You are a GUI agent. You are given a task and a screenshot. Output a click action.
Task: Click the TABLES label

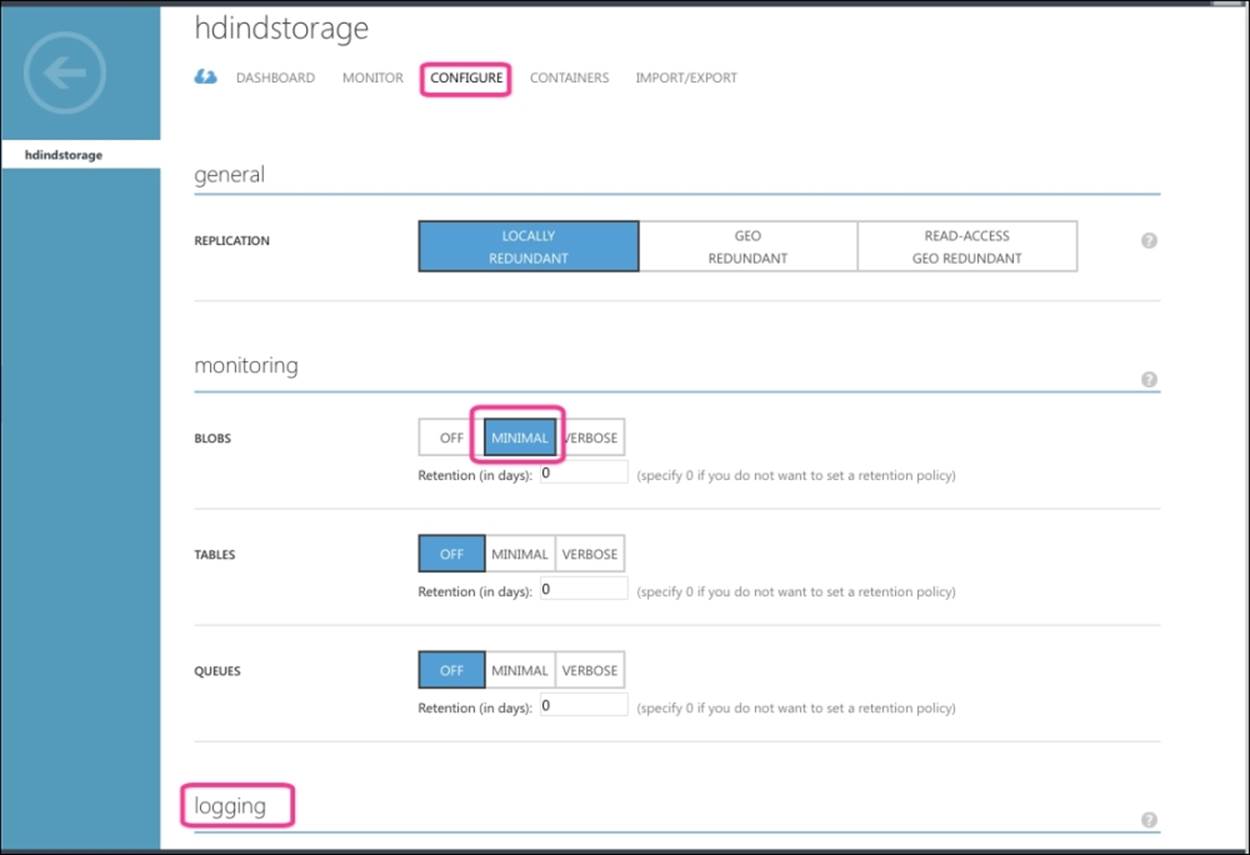pyautogui.click(x=215, y=554)
